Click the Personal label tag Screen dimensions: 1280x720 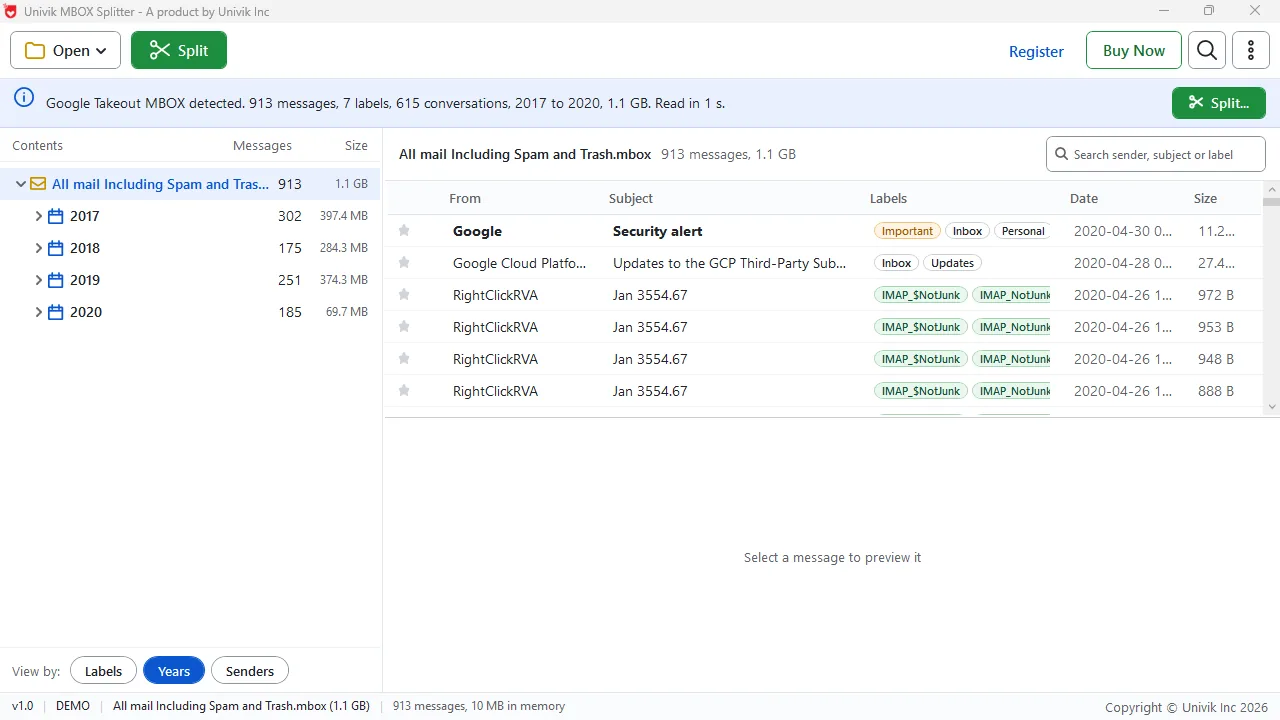tap(1023, 231)
